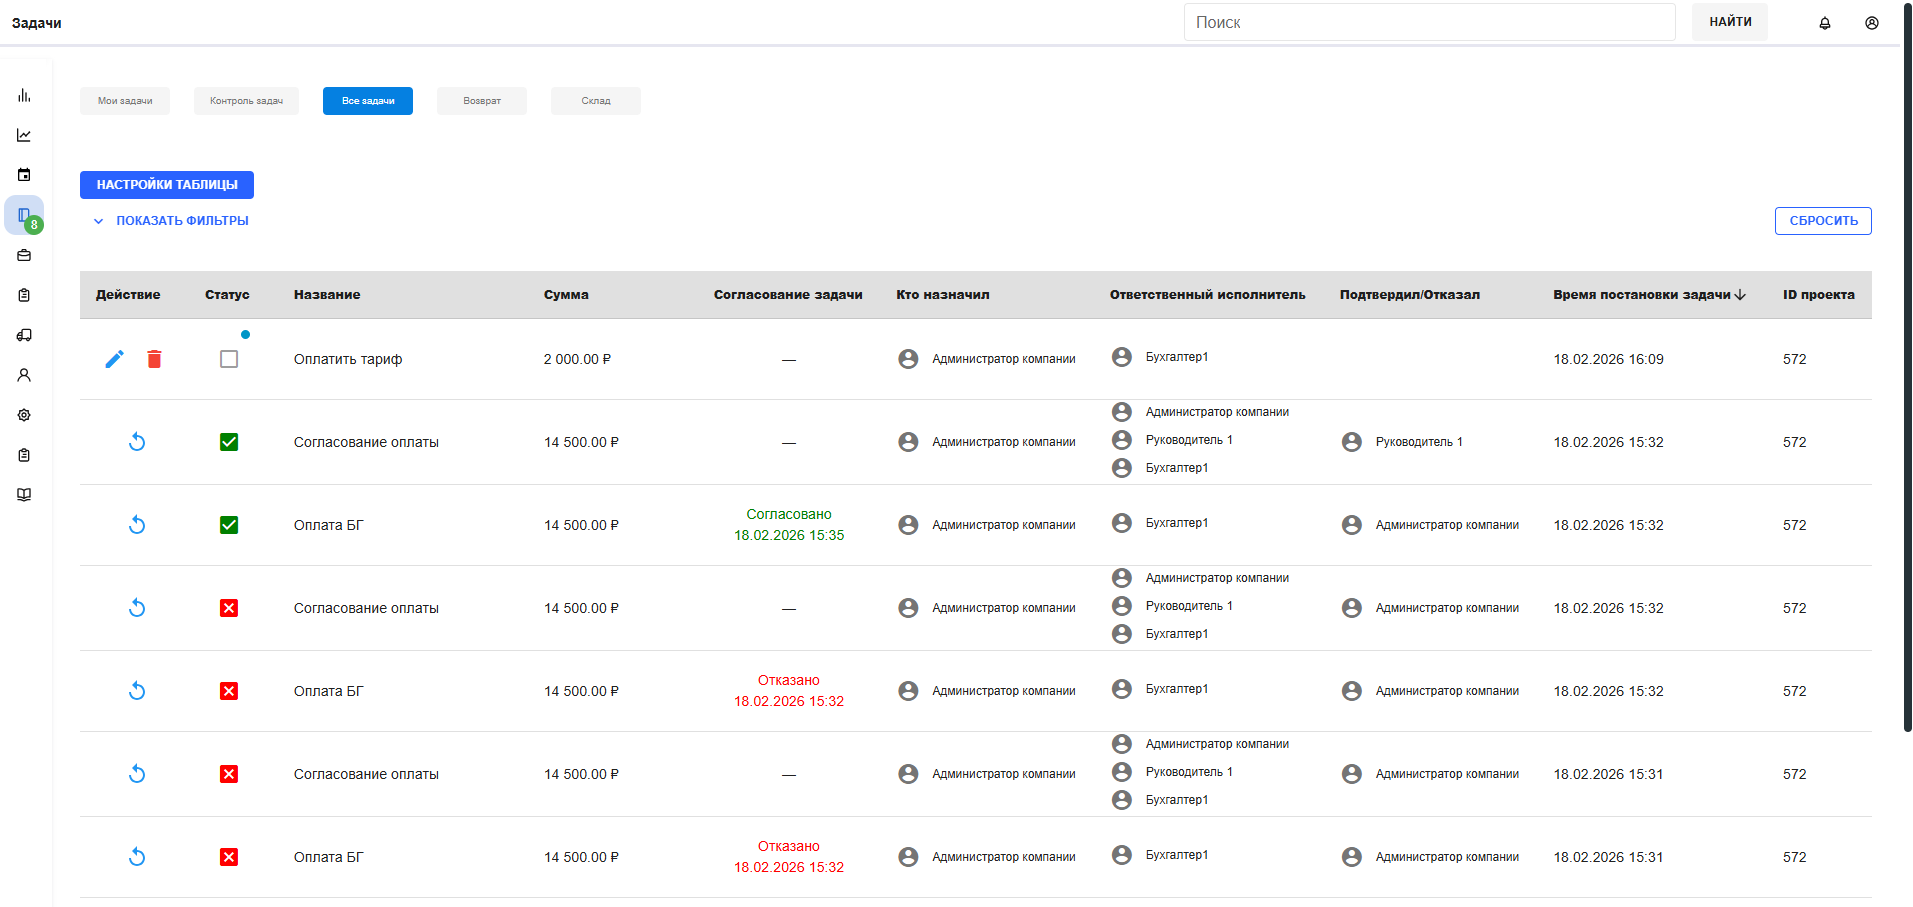Image resolution: width=1913 pixels, height=907 pixels.
Task: Open user profile account icon in header
Action: click(1872, 23)
